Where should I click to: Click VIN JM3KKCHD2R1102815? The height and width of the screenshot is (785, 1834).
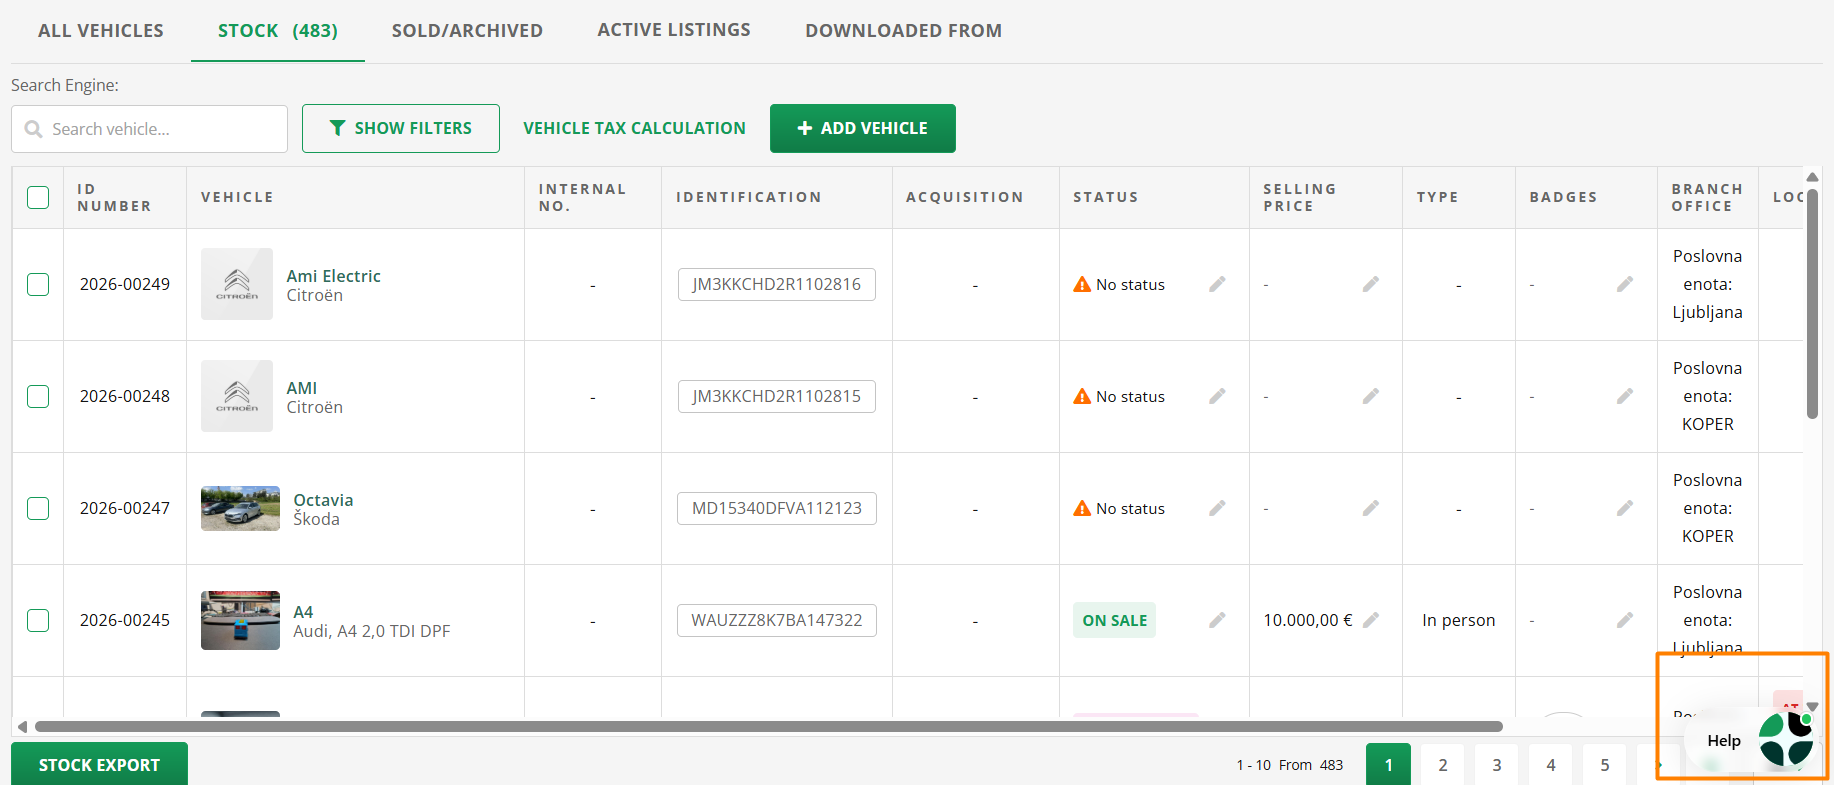[777, 396]
